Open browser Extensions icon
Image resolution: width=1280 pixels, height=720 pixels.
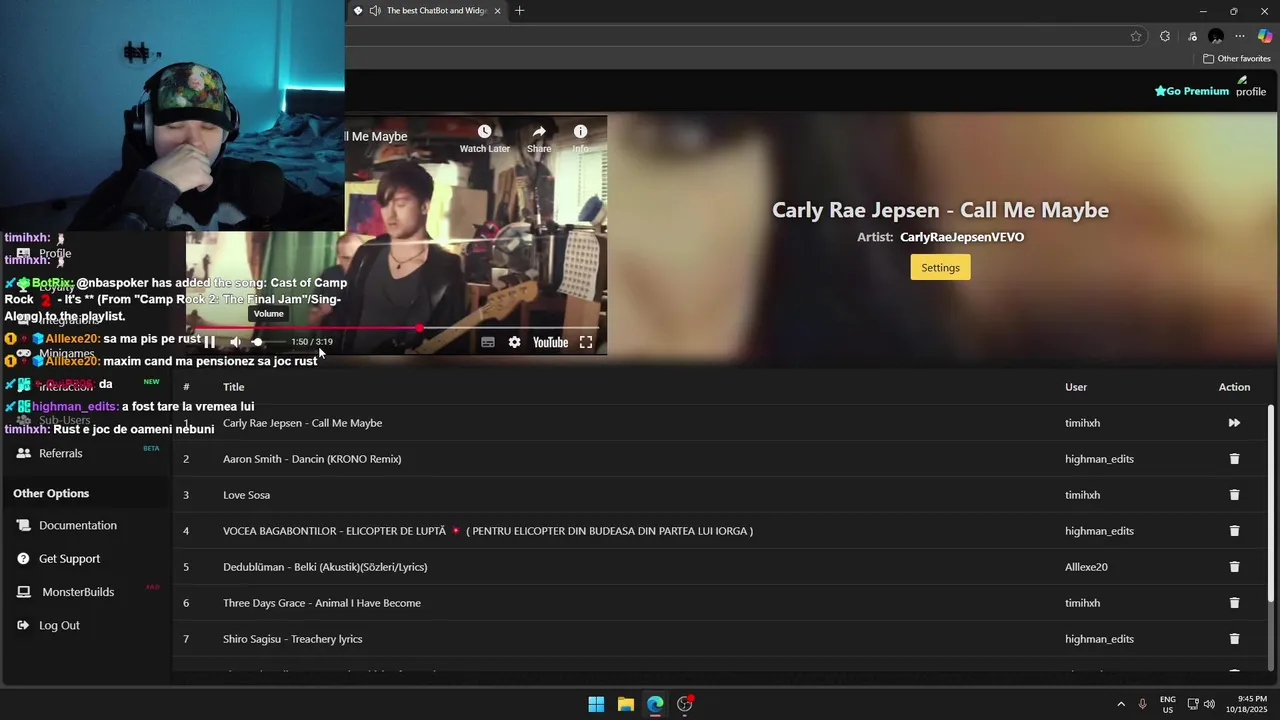[1165, 36]
